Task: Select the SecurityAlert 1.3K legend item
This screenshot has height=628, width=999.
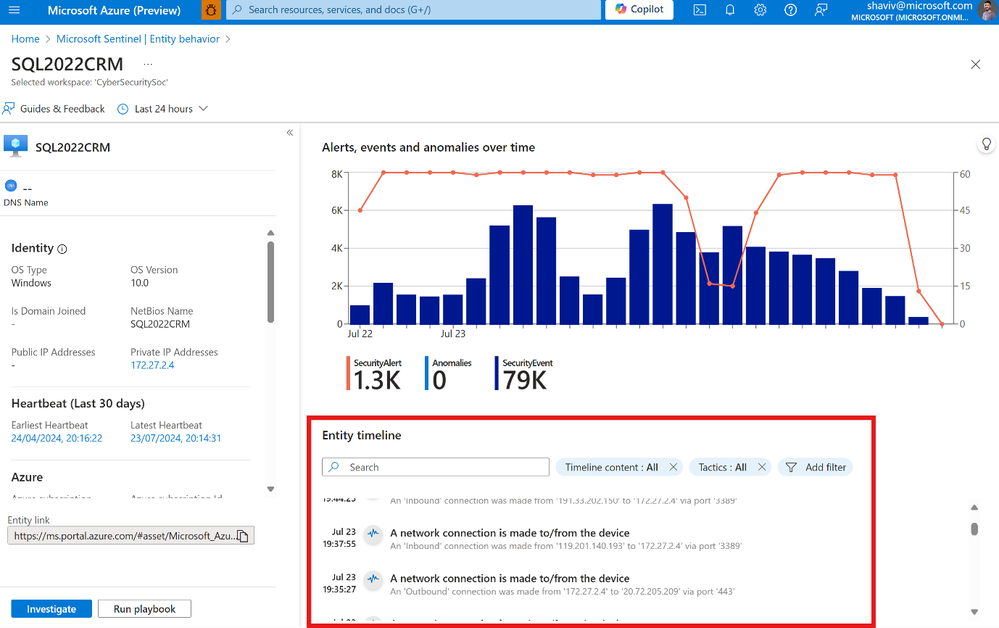Action: pos(376,374)
